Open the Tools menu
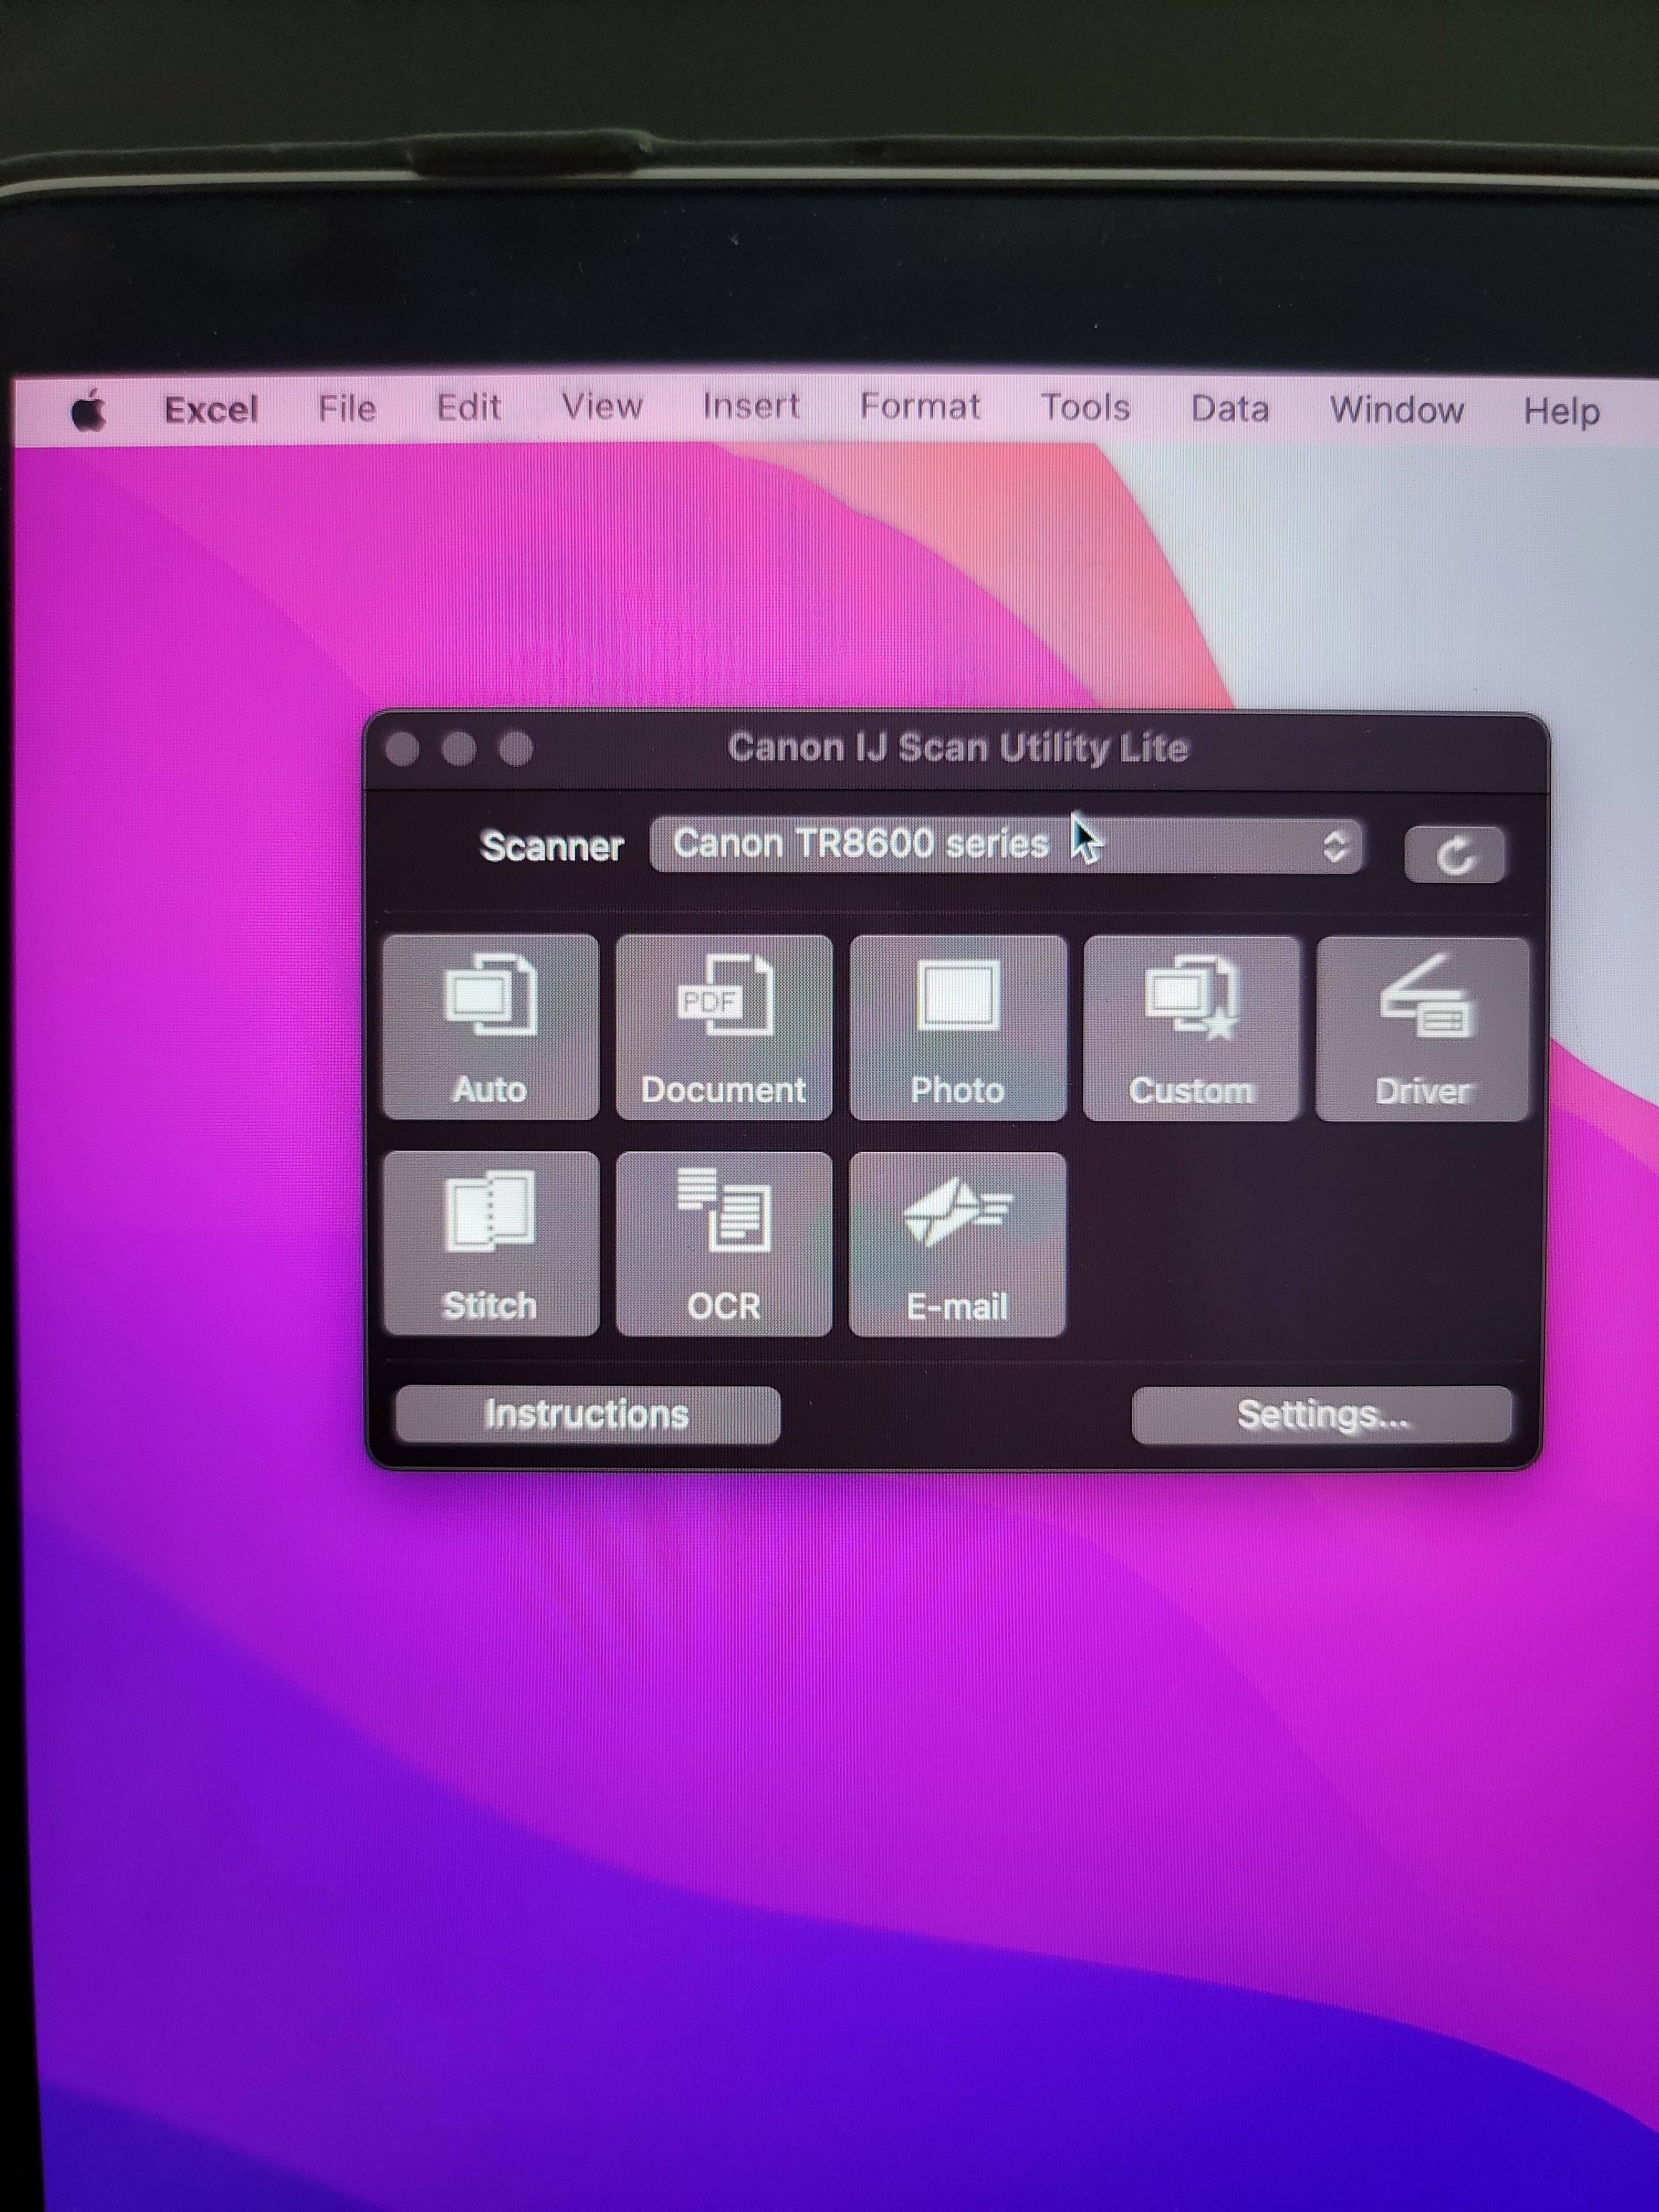 [x=1085, y=407]
